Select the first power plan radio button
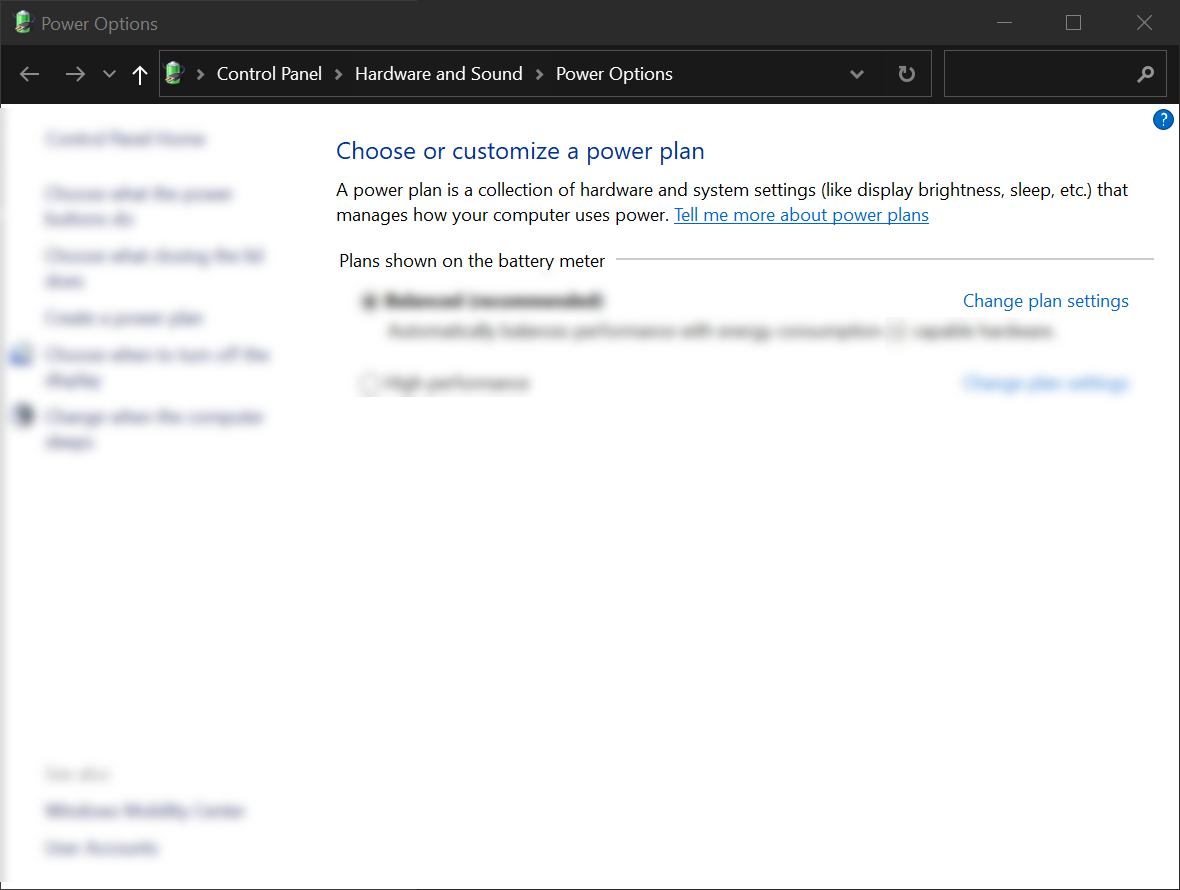 (x=369, y=302)
